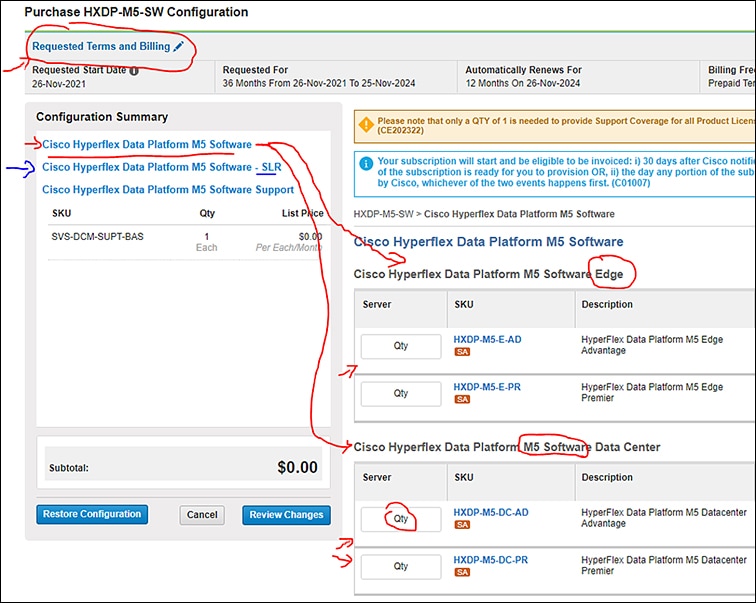Open the M5 Software Support link
756x603 pixels.
[168, 189]
